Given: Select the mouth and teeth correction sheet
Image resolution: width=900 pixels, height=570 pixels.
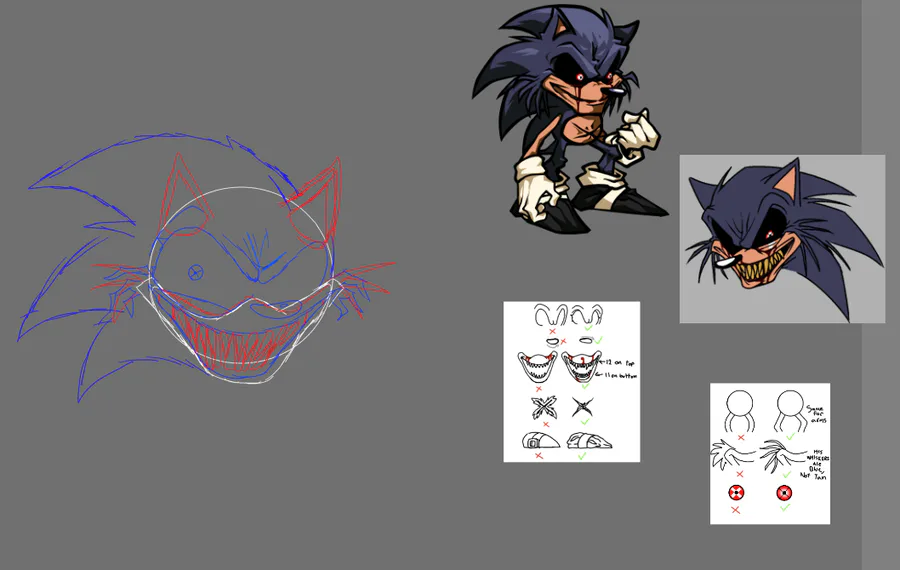Looking at the screenshot, I should pyautogui.click(x=572, y=382).
